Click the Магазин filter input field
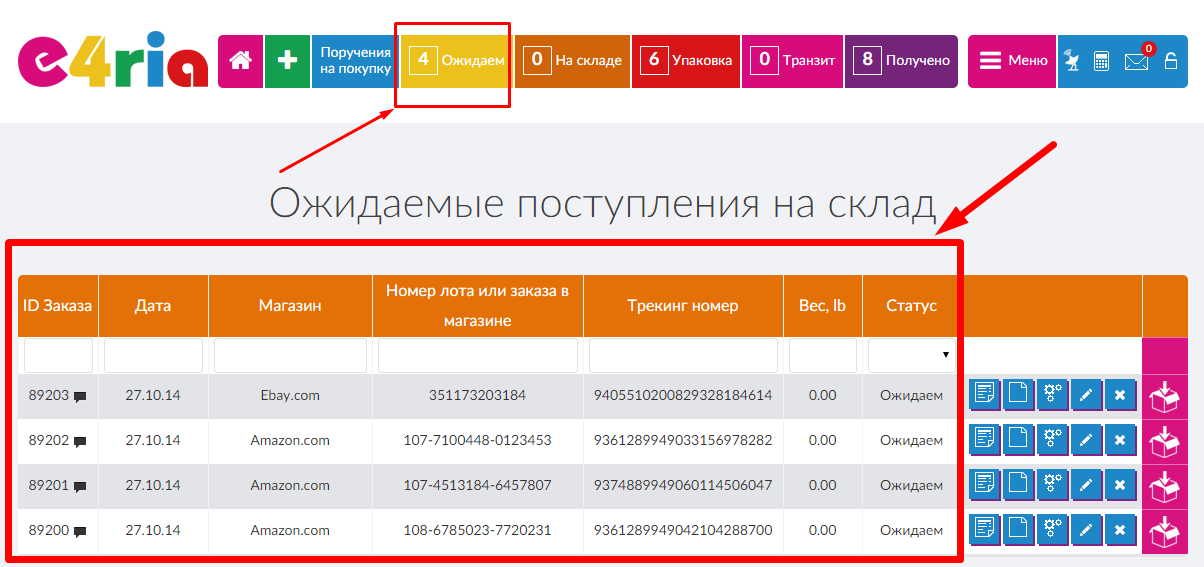Image resolution: width=1204 pixels, height=567 pixels. 290,355
